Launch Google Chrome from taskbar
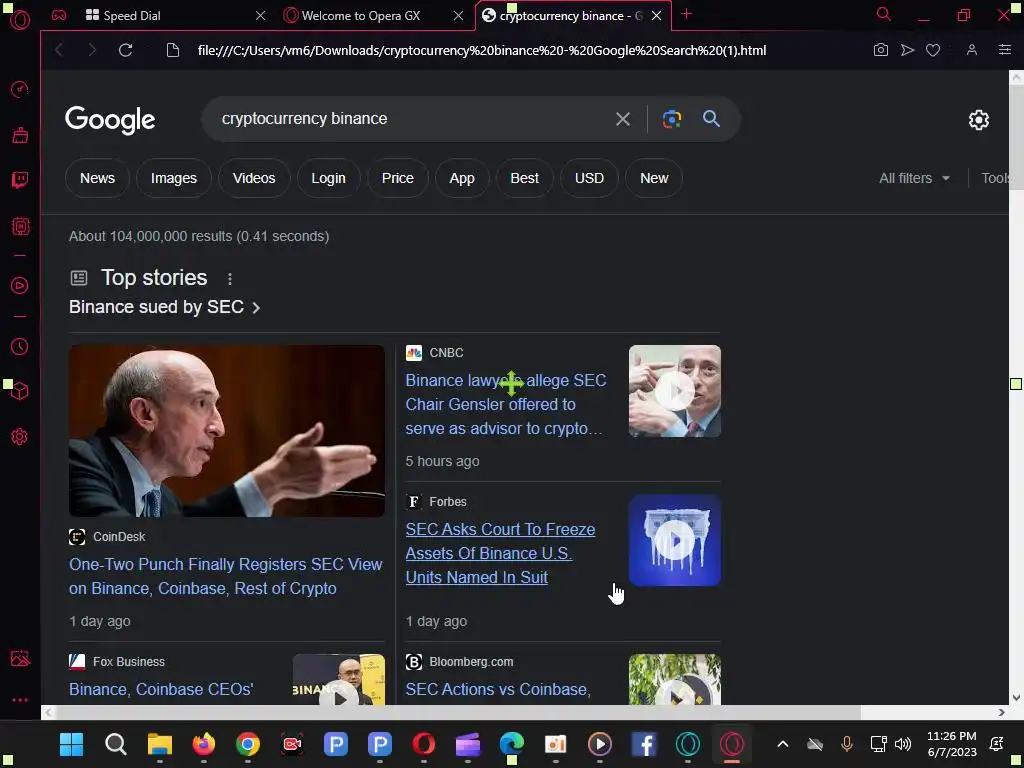The image size is (1024, 768). tap(248, 744)
